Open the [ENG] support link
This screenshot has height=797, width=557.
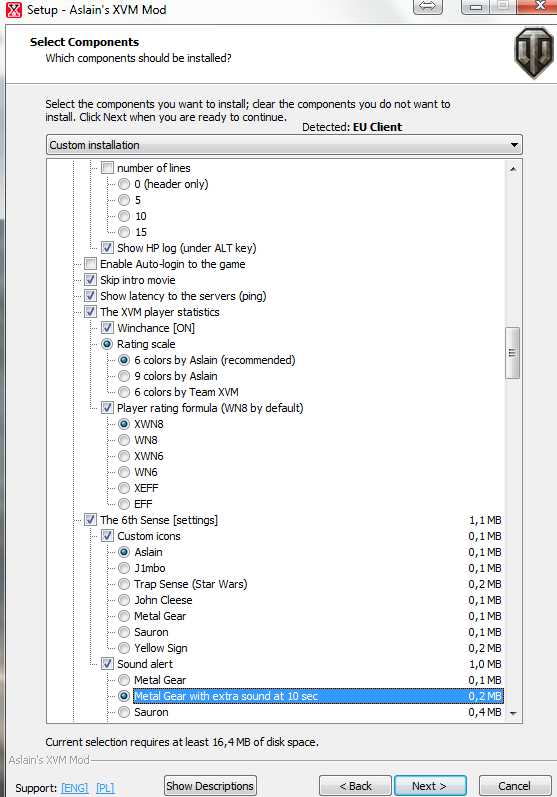pos(75,788)
